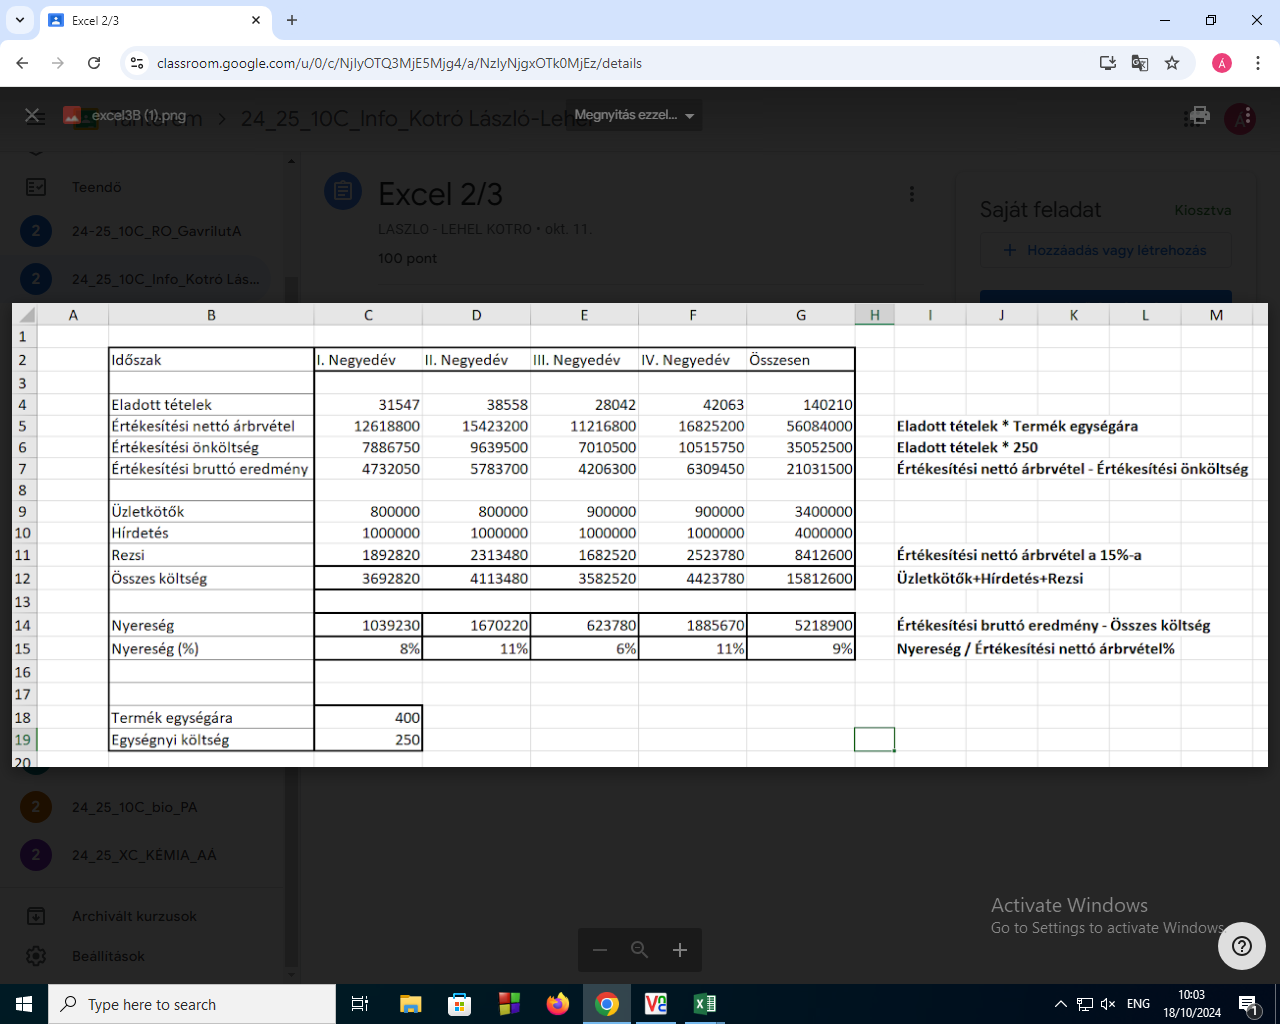The height and width of the screenshot is (1024, 1280).
Task: Zoom out with the minus icon
Action: click(x=600, y=950)
